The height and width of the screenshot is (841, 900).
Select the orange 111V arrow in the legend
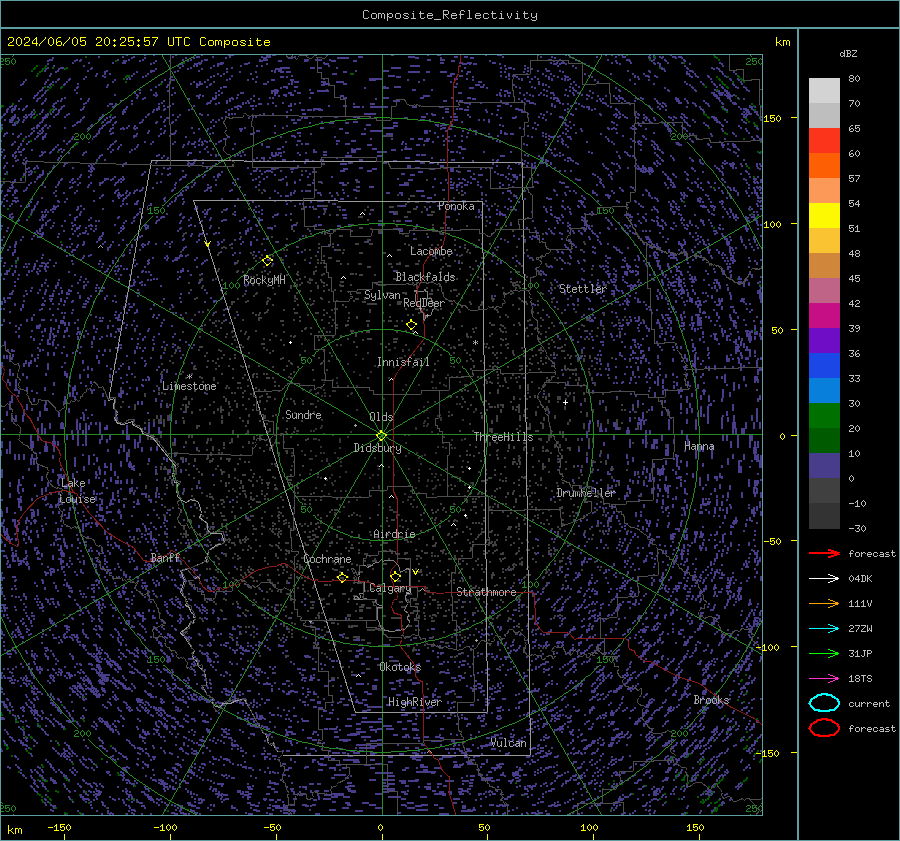[824, 603]
